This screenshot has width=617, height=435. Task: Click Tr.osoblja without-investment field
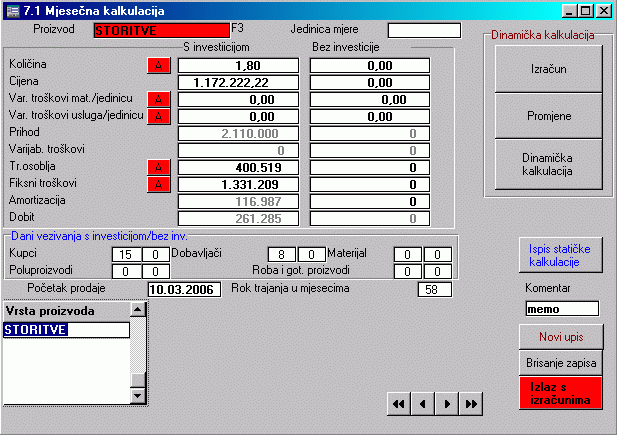370,168
